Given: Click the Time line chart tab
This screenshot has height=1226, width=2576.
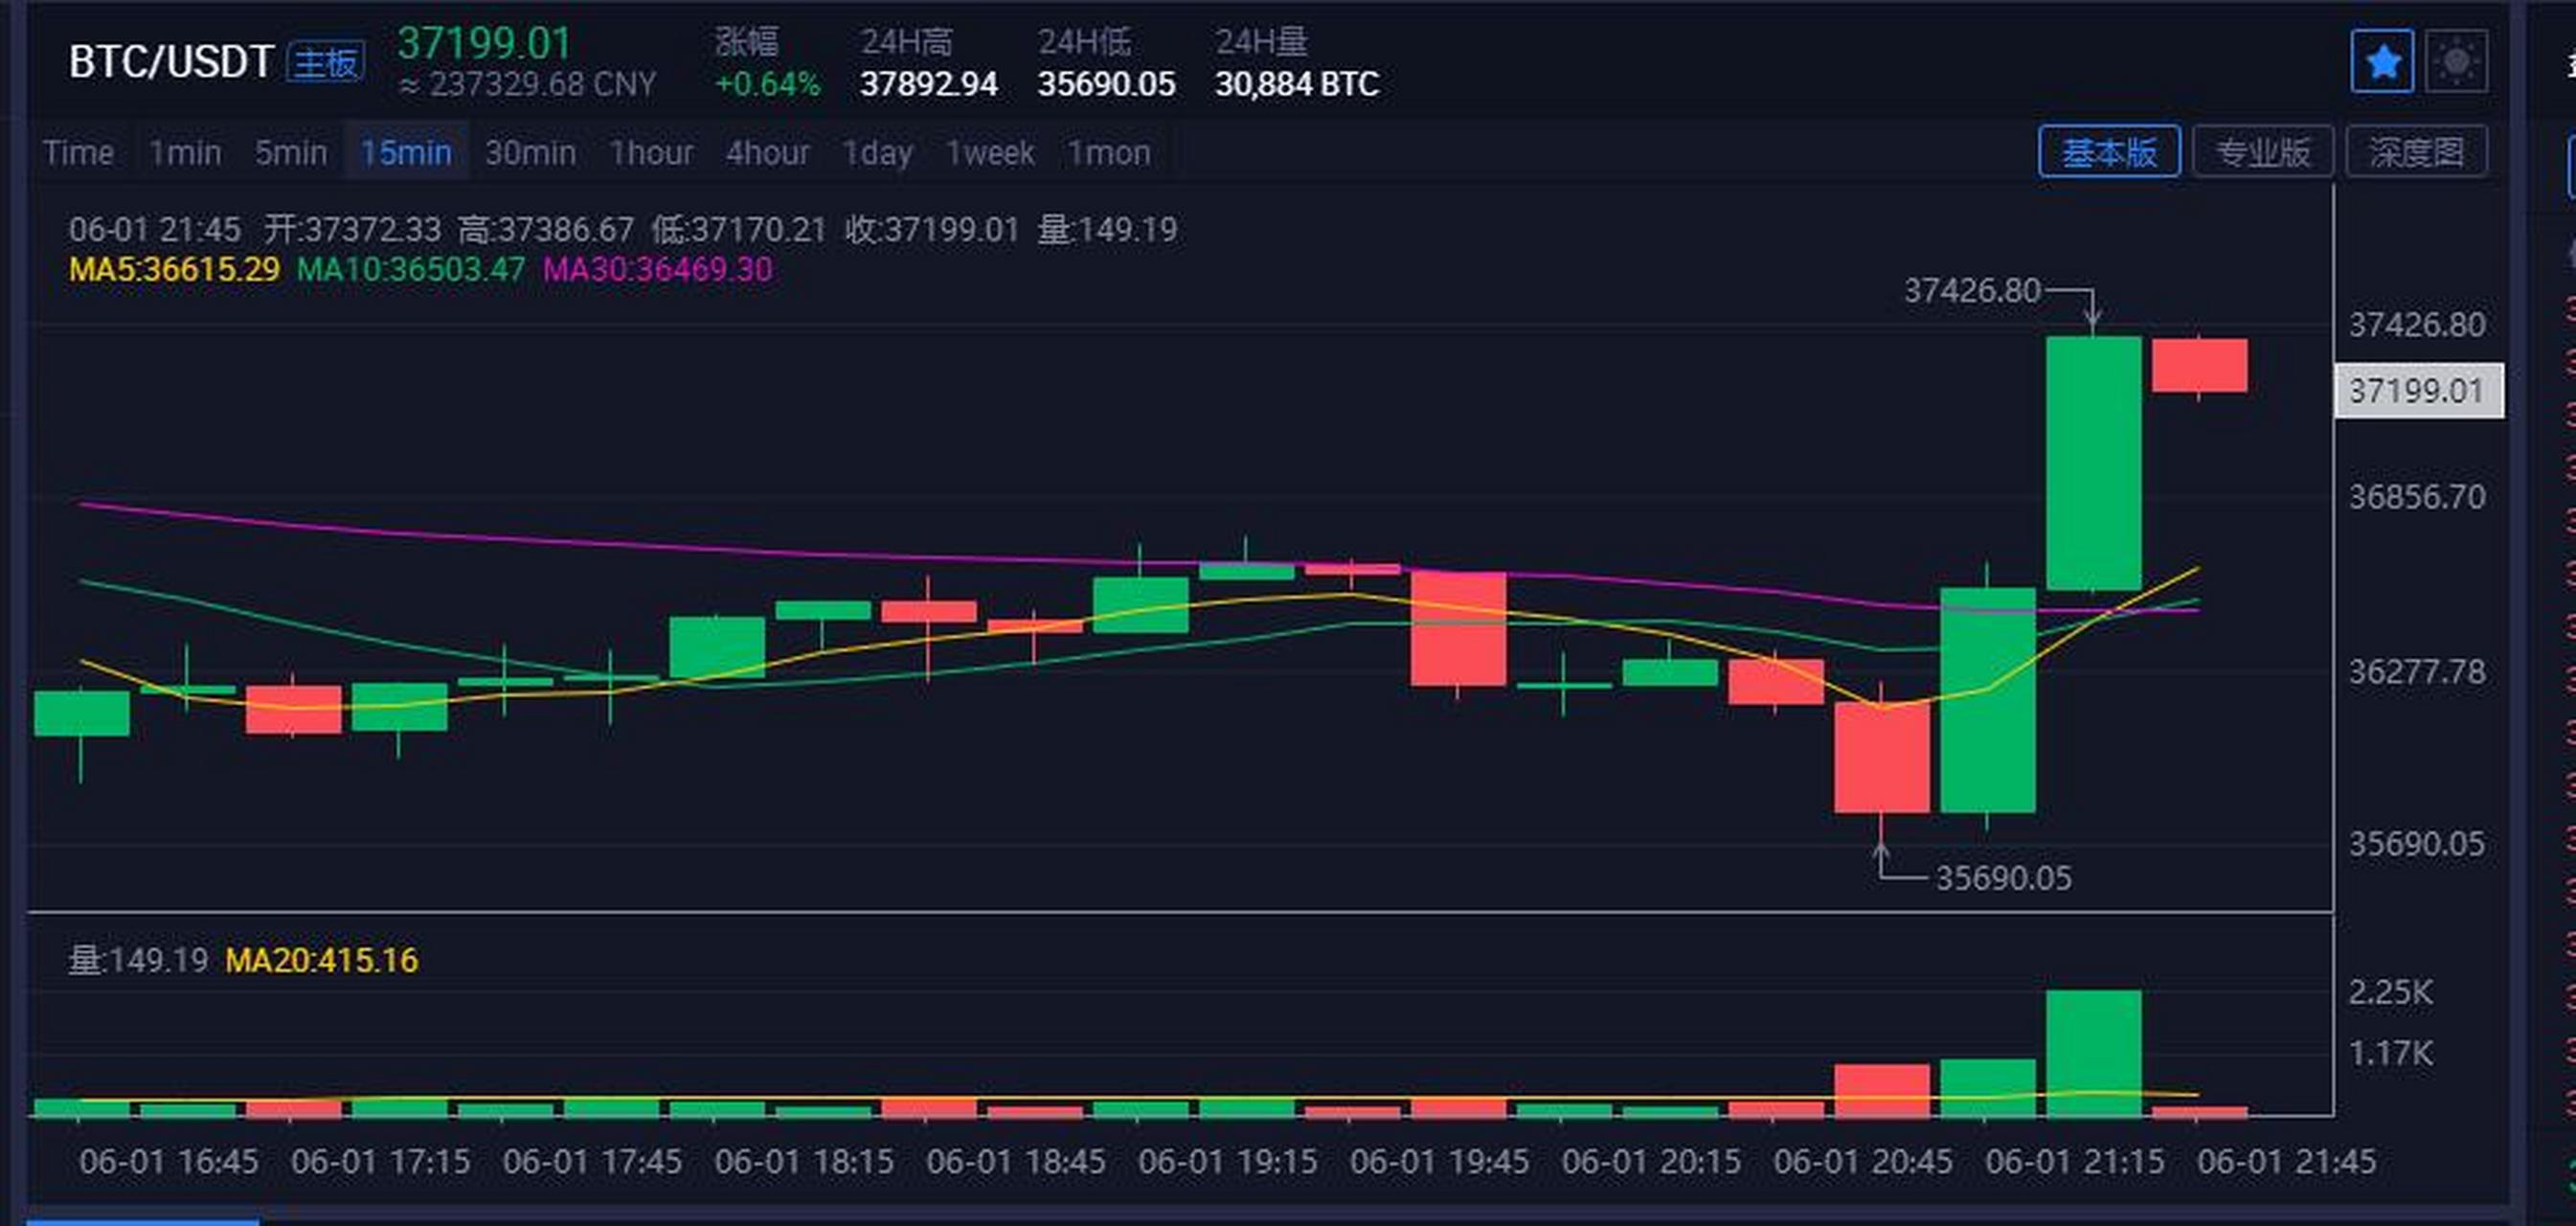Looking at the screenshot, I should click(x=78, y=153).
